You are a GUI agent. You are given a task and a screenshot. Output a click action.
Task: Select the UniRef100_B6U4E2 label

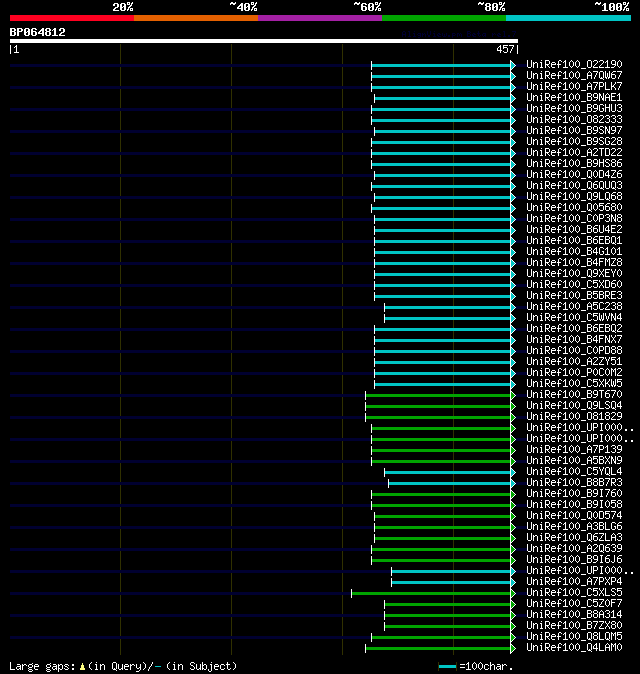point(574,230)
